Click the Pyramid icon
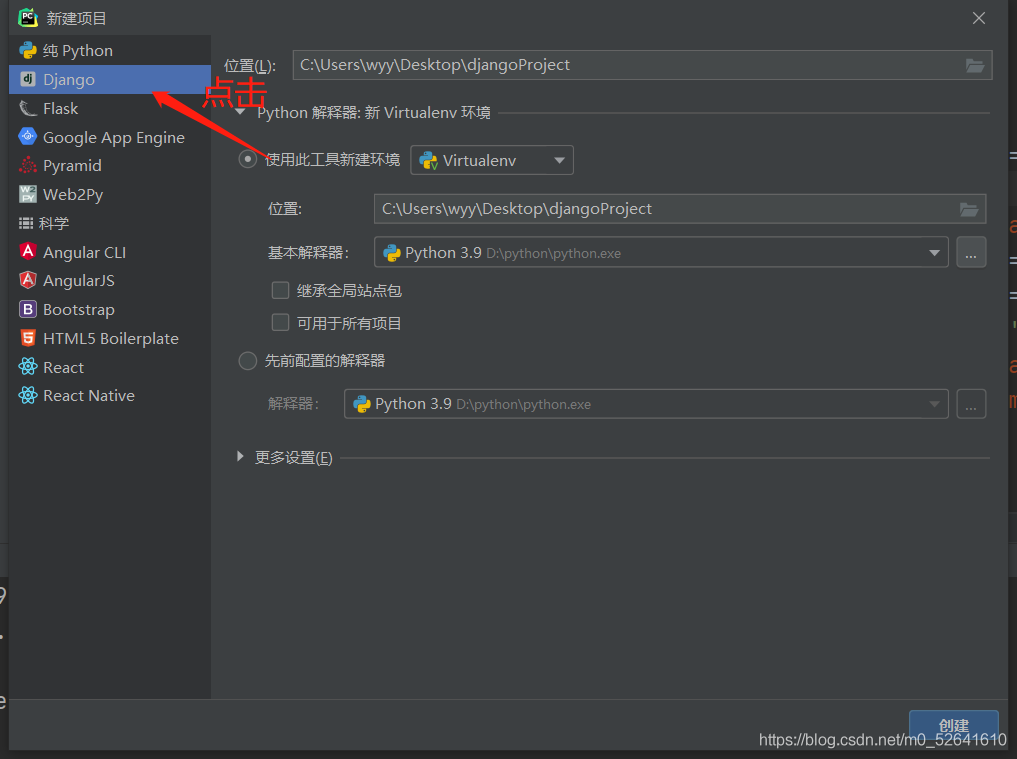1017x759 pixels. [28, 165]
